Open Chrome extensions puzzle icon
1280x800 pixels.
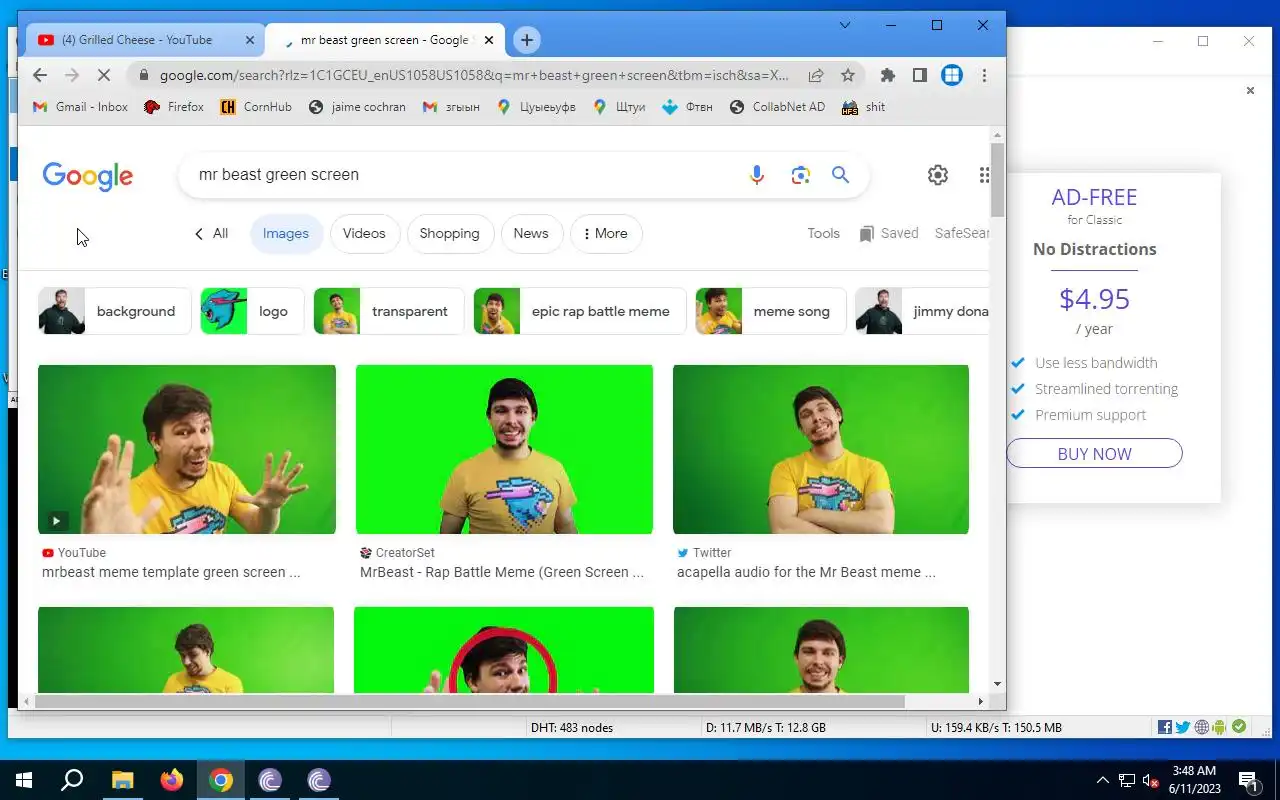(887, 75)
